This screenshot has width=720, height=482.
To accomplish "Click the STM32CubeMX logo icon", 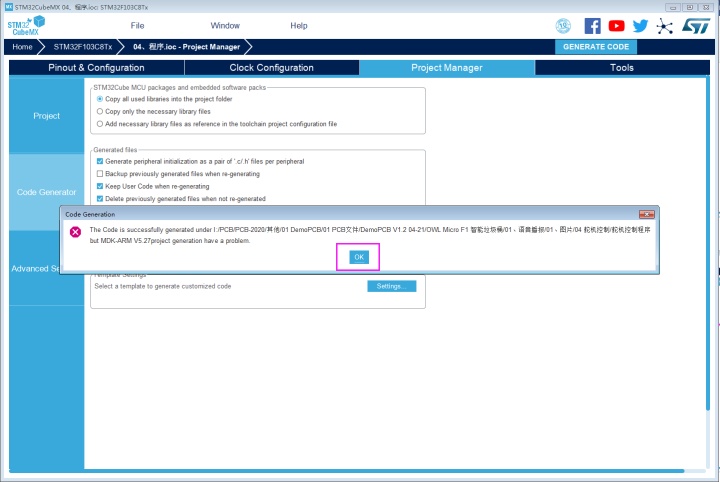I will point(26,26).
